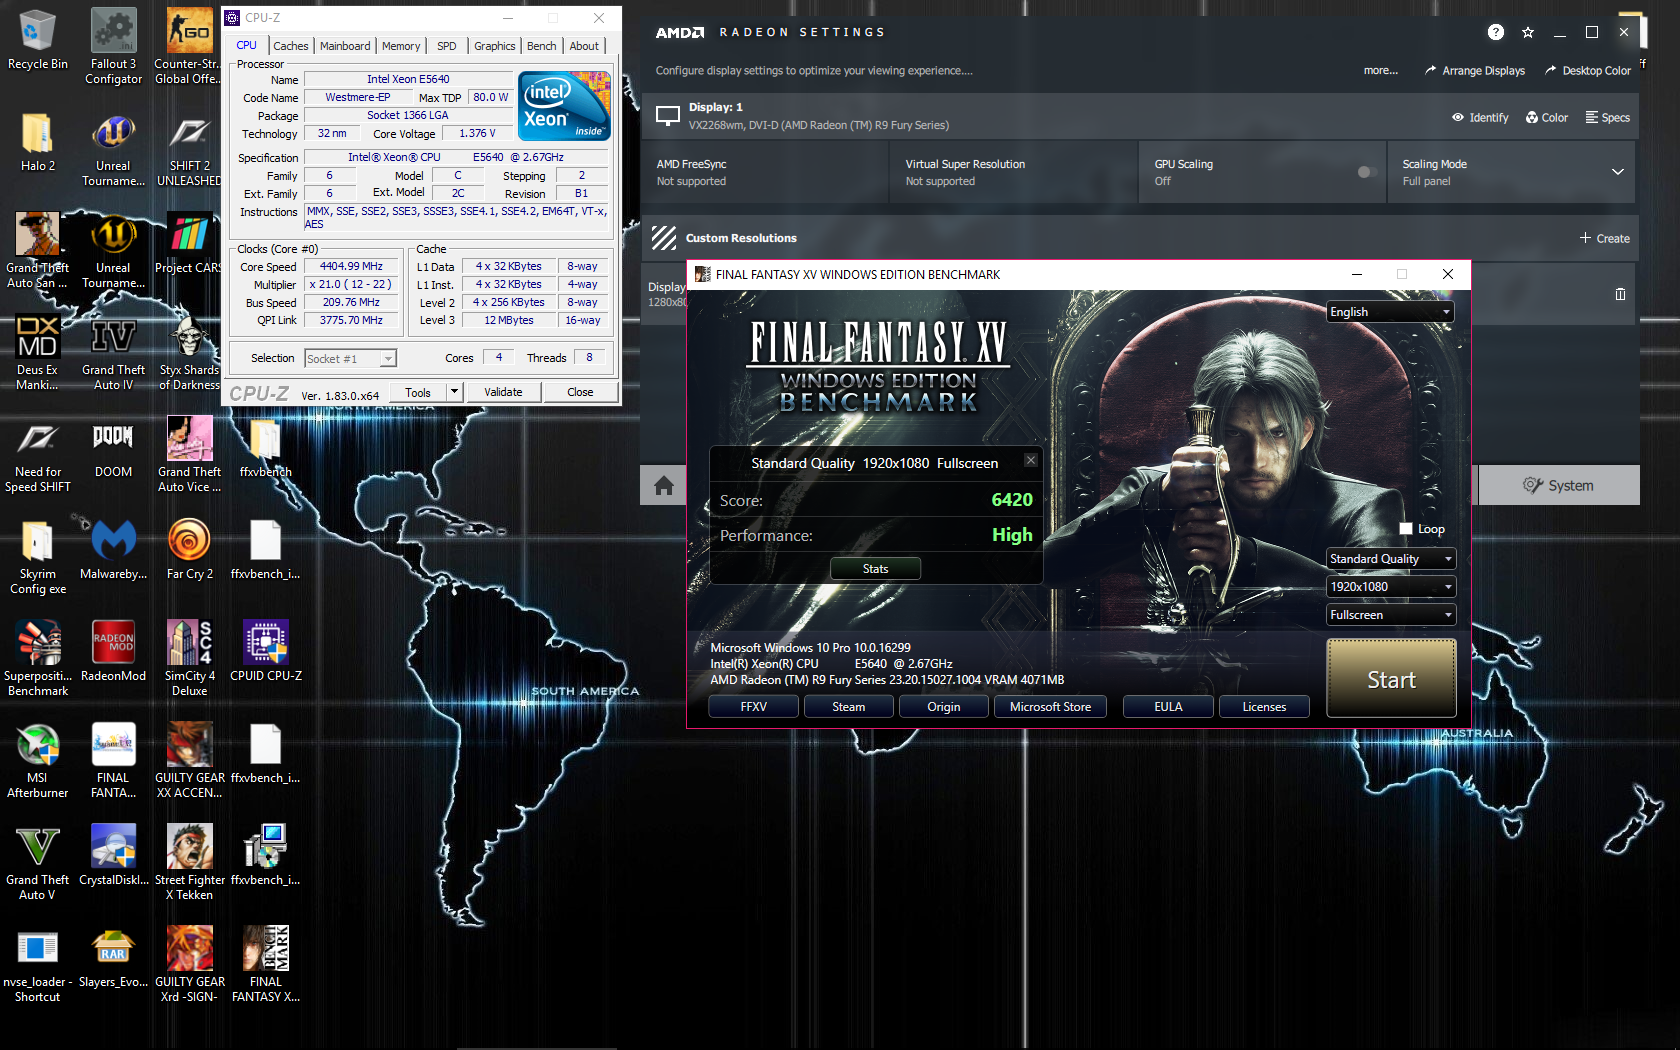This screenshot has width=1680, height=1050.
Task: Open Street Fighter X Tekken icon
Action: click(x=189, y=863)
